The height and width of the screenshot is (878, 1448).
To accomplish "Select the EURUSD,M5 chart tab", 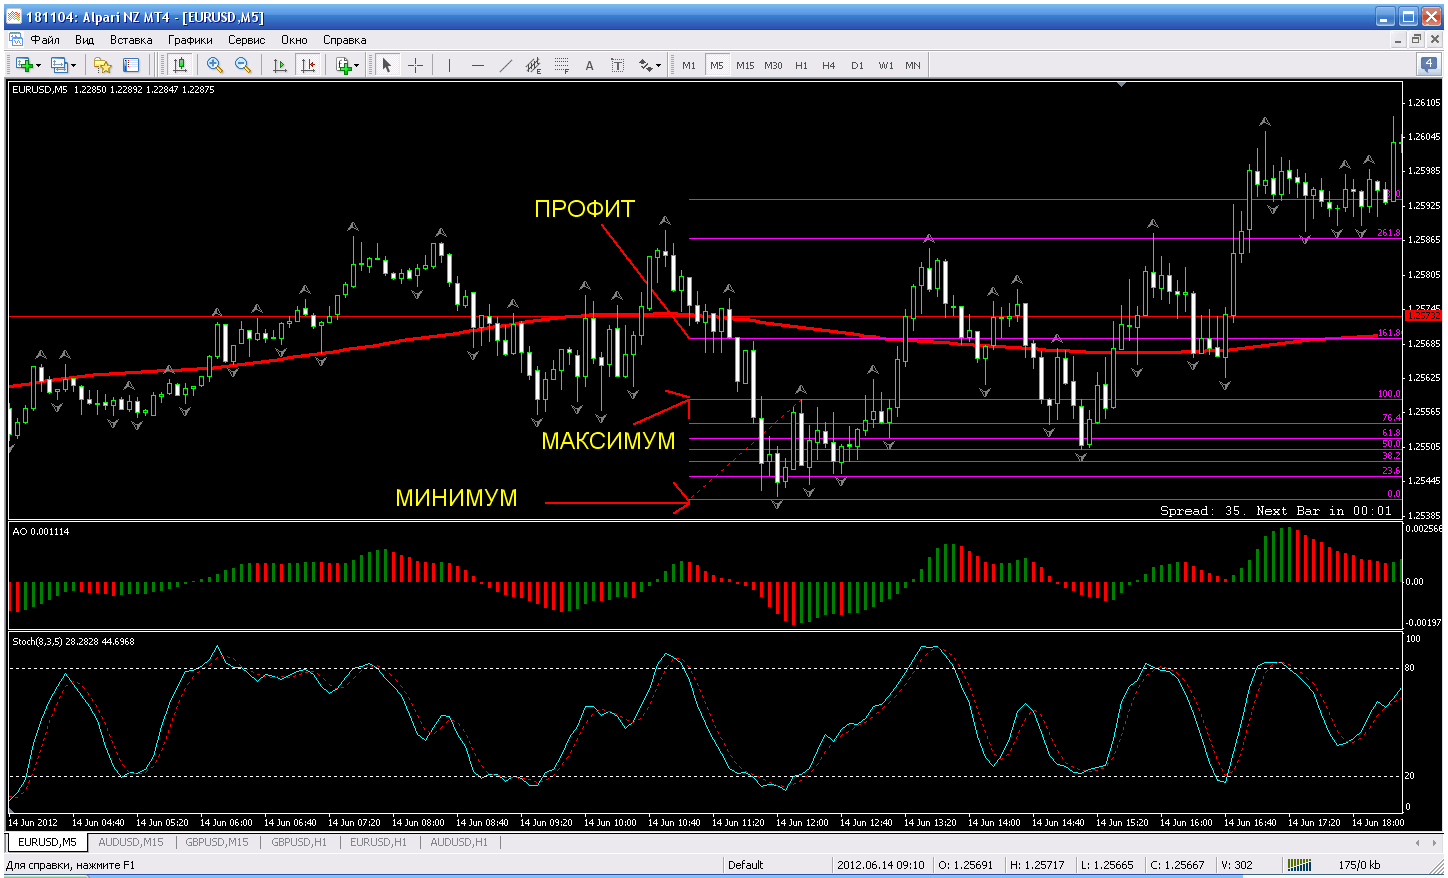I will coord(47,842).
